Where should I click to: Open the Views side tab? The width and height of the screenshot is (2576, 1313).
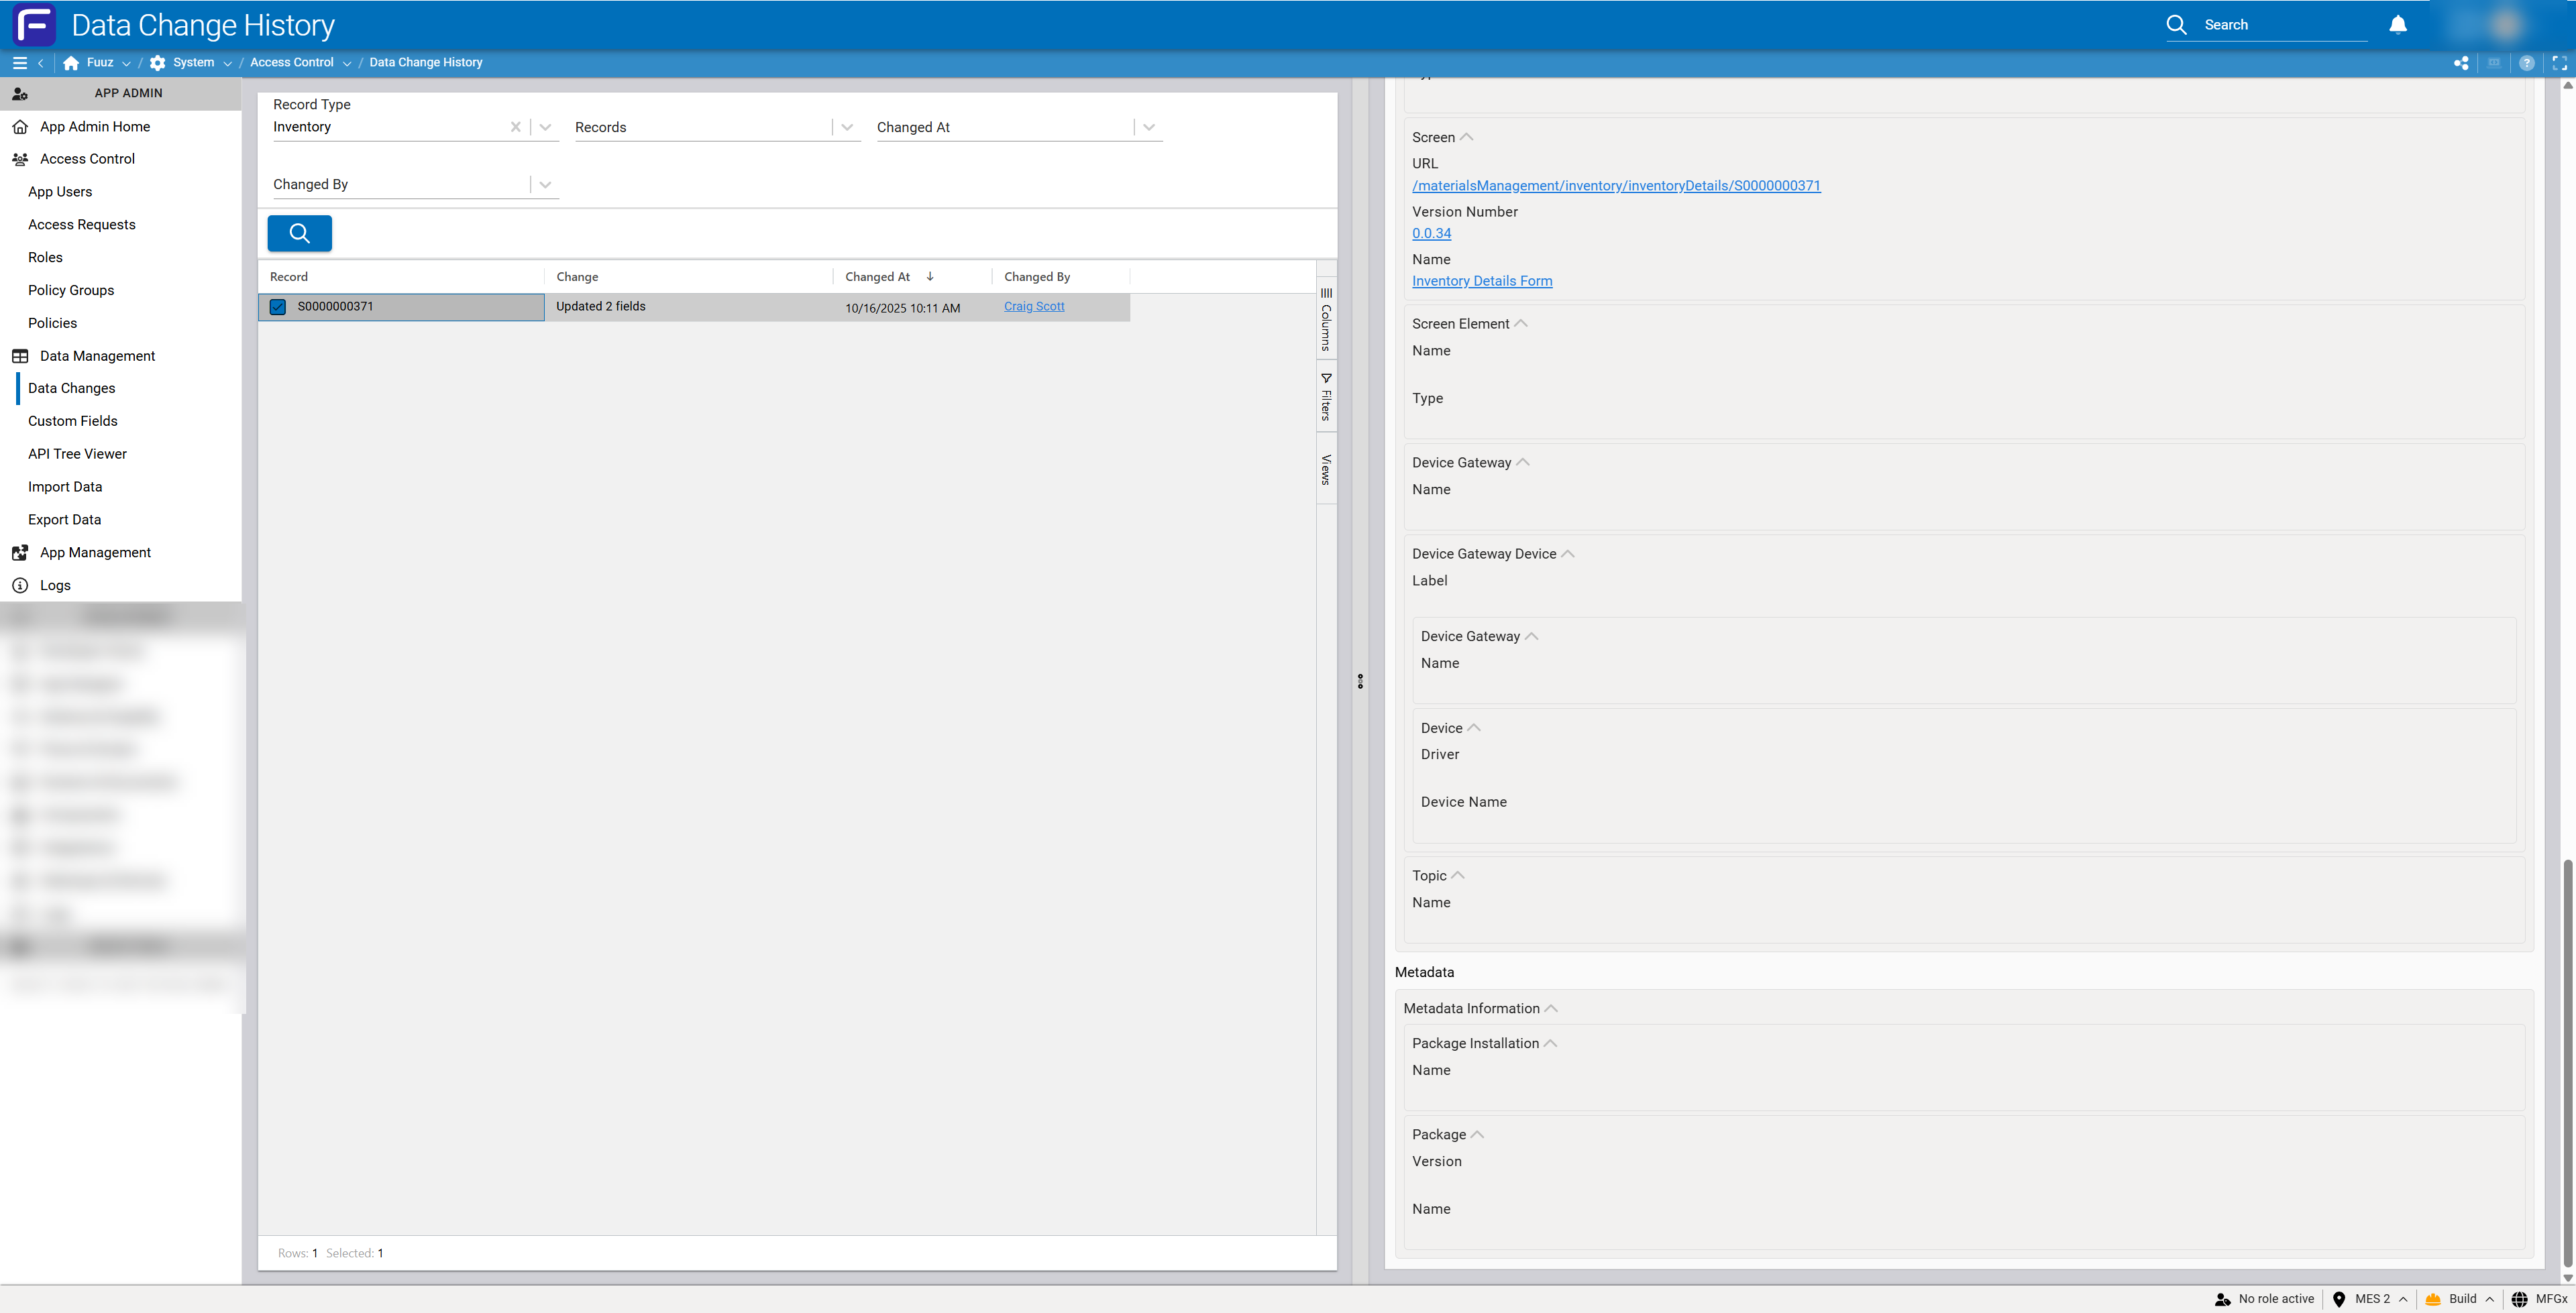[1326, 469]
